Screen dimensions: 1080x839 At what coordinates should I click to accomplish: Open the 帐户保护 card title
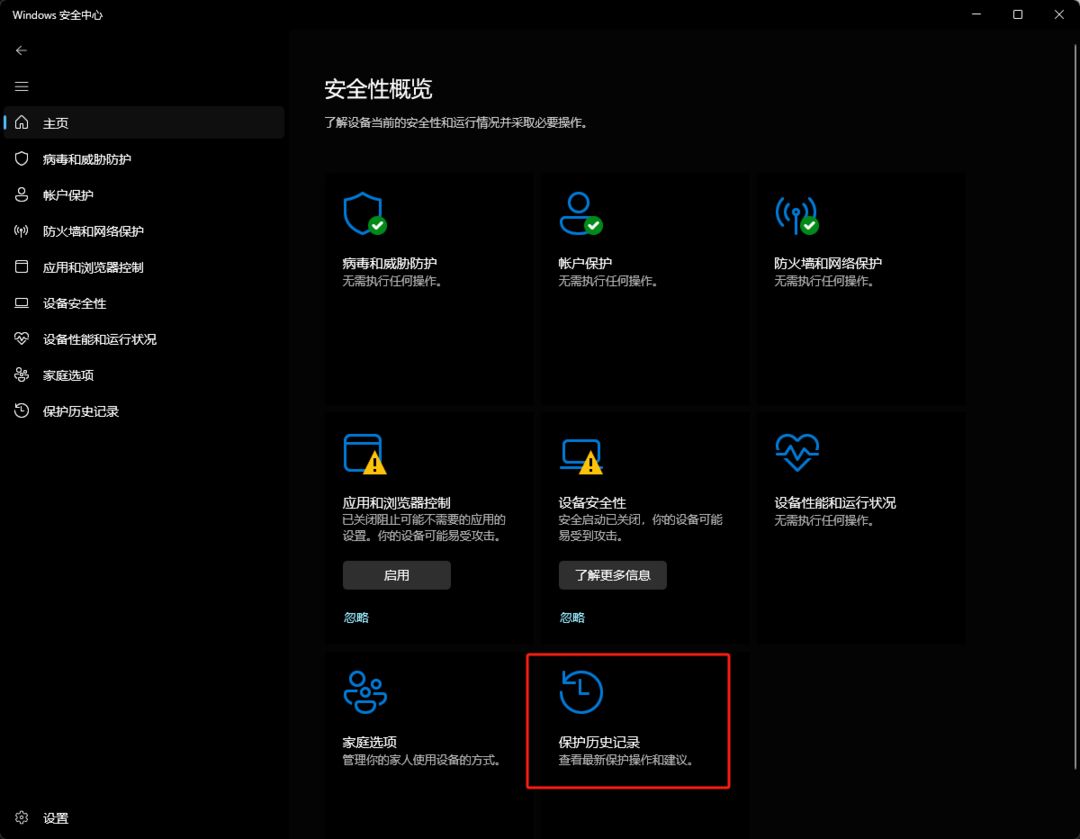pyautogui.click(x=585, y=263)
